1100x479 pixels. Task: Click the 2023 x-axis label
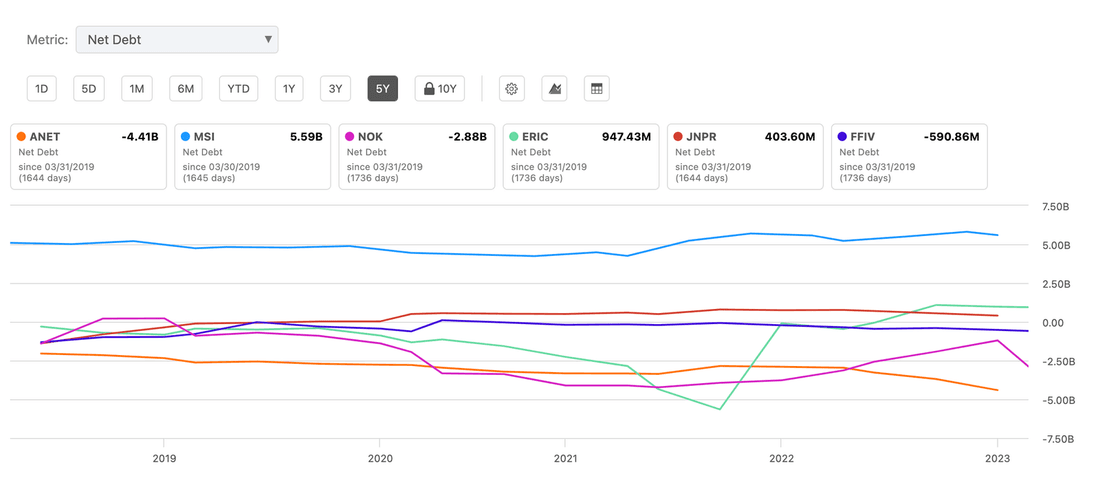(x=997, y=459)
